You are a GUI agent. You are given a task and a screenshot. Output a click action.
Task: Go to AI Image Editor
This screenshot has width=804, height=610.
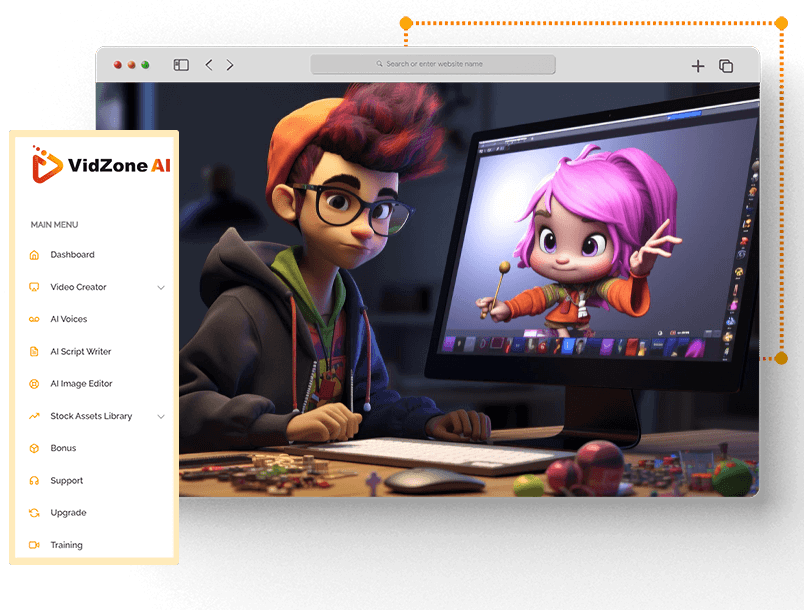point(81,383)
